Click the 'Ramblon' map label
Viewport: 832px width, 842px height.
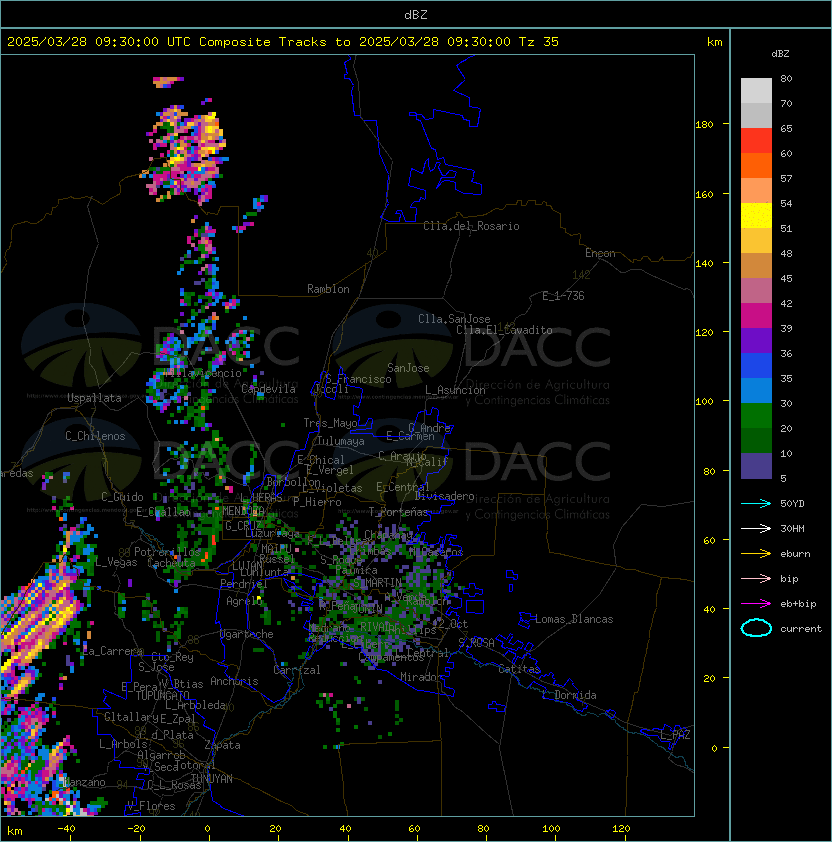point(328,289)
